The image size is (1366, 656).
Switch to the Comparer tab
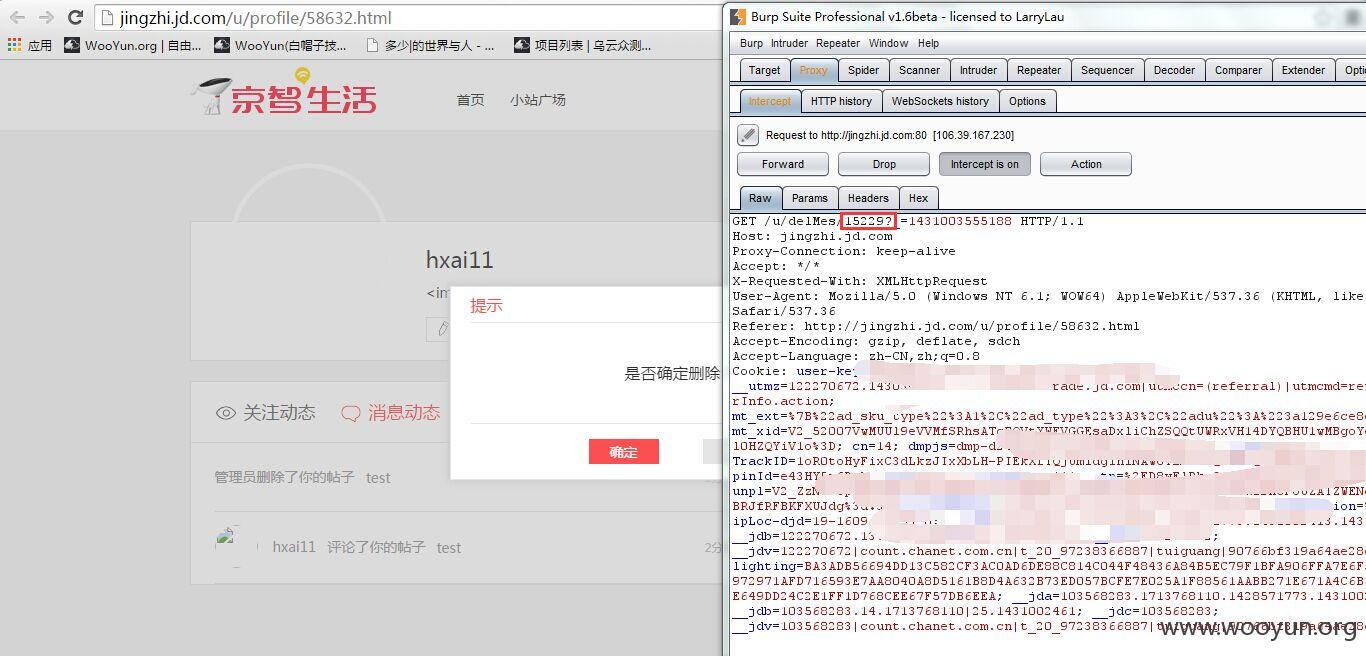tap(1238, 70)
